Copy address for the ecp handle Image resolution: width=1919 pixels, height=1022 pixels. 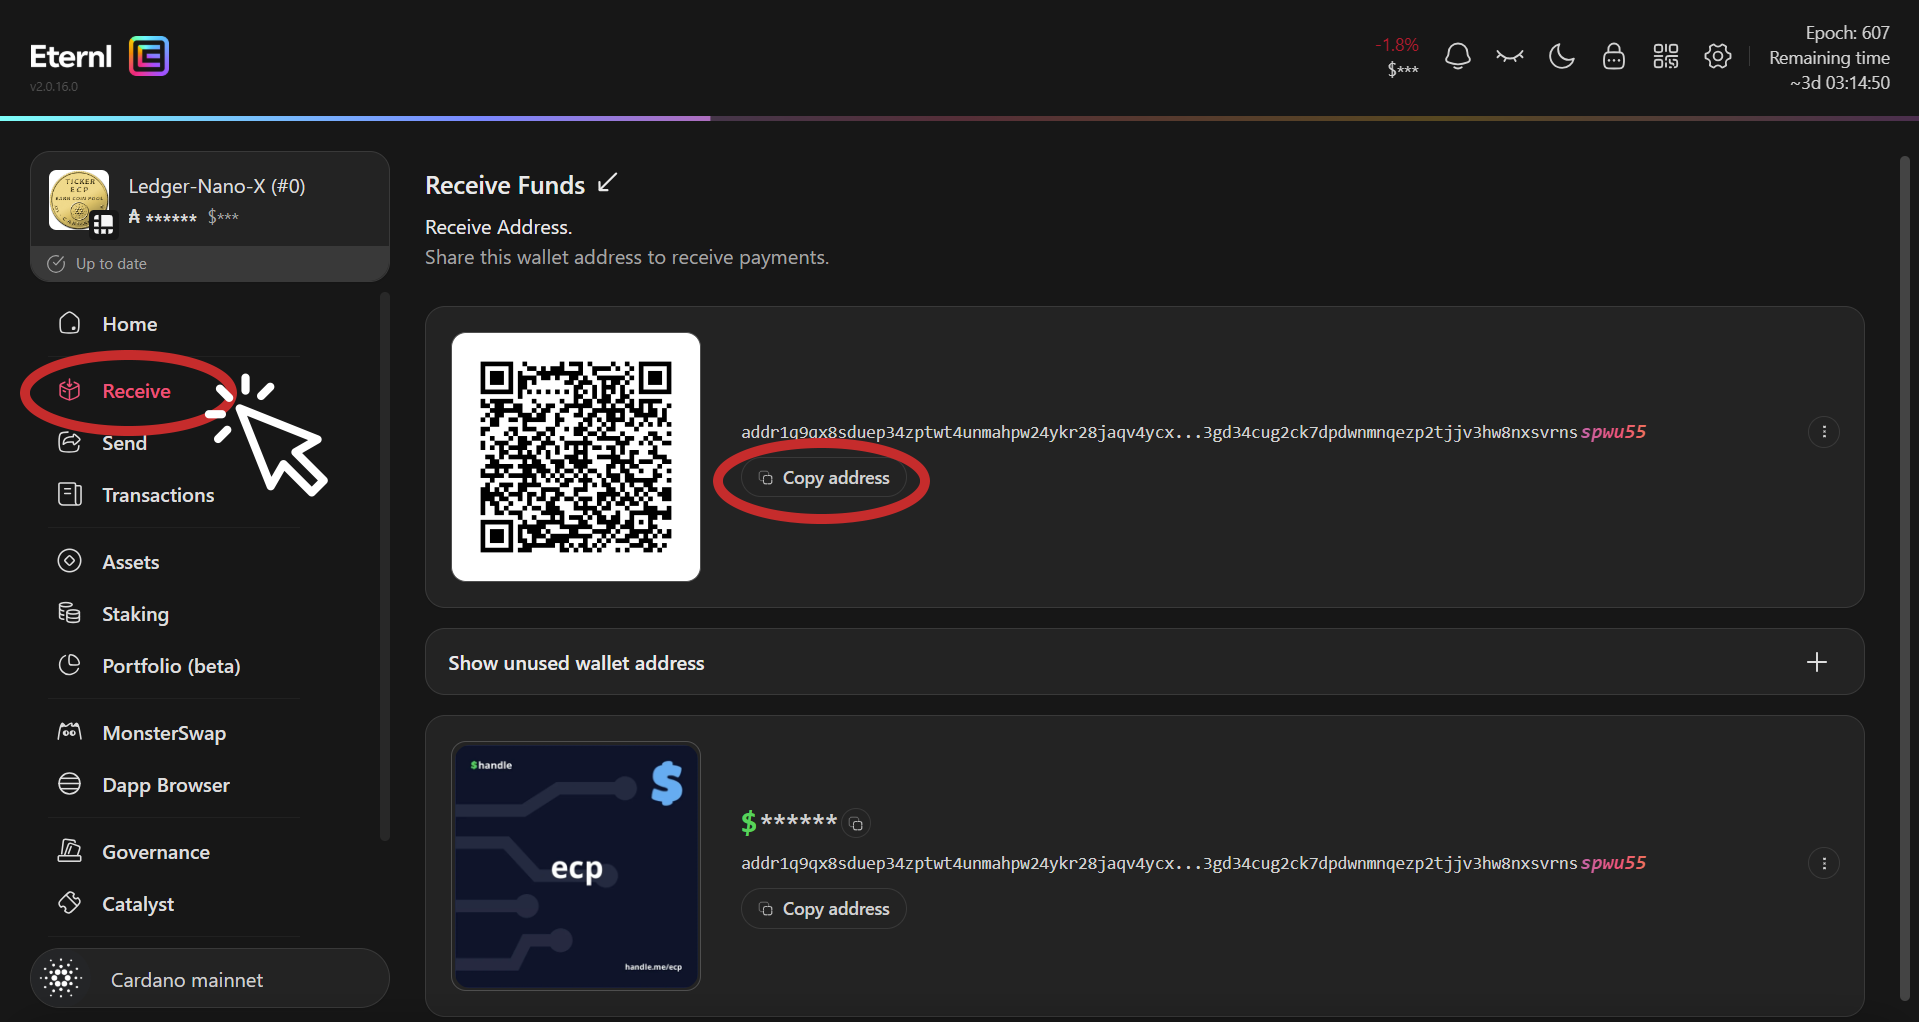tap(824, 909)
